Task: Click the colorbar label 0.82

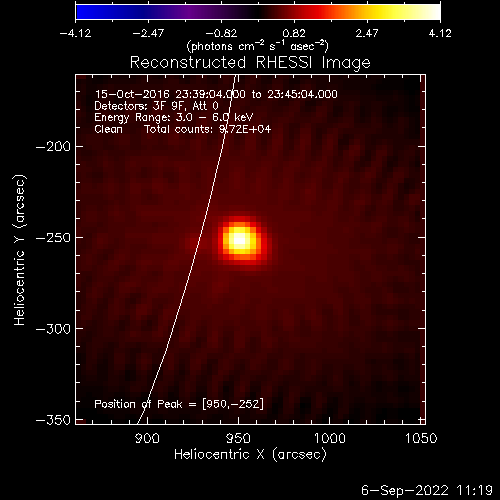Action: click(294, 33)
